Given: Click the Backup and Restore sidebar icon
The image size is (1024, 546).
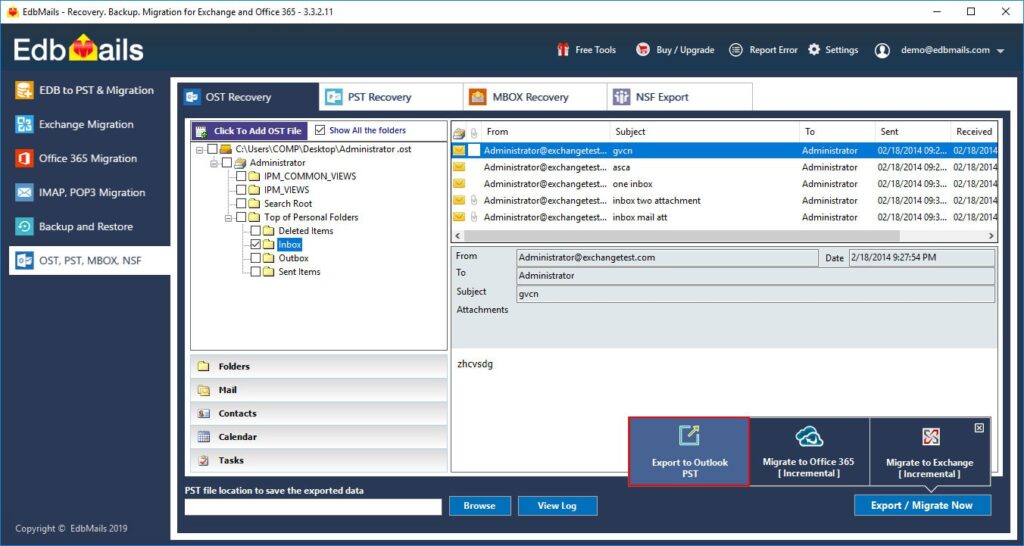Looking at the screenshot, I should [x=24, y=227].
